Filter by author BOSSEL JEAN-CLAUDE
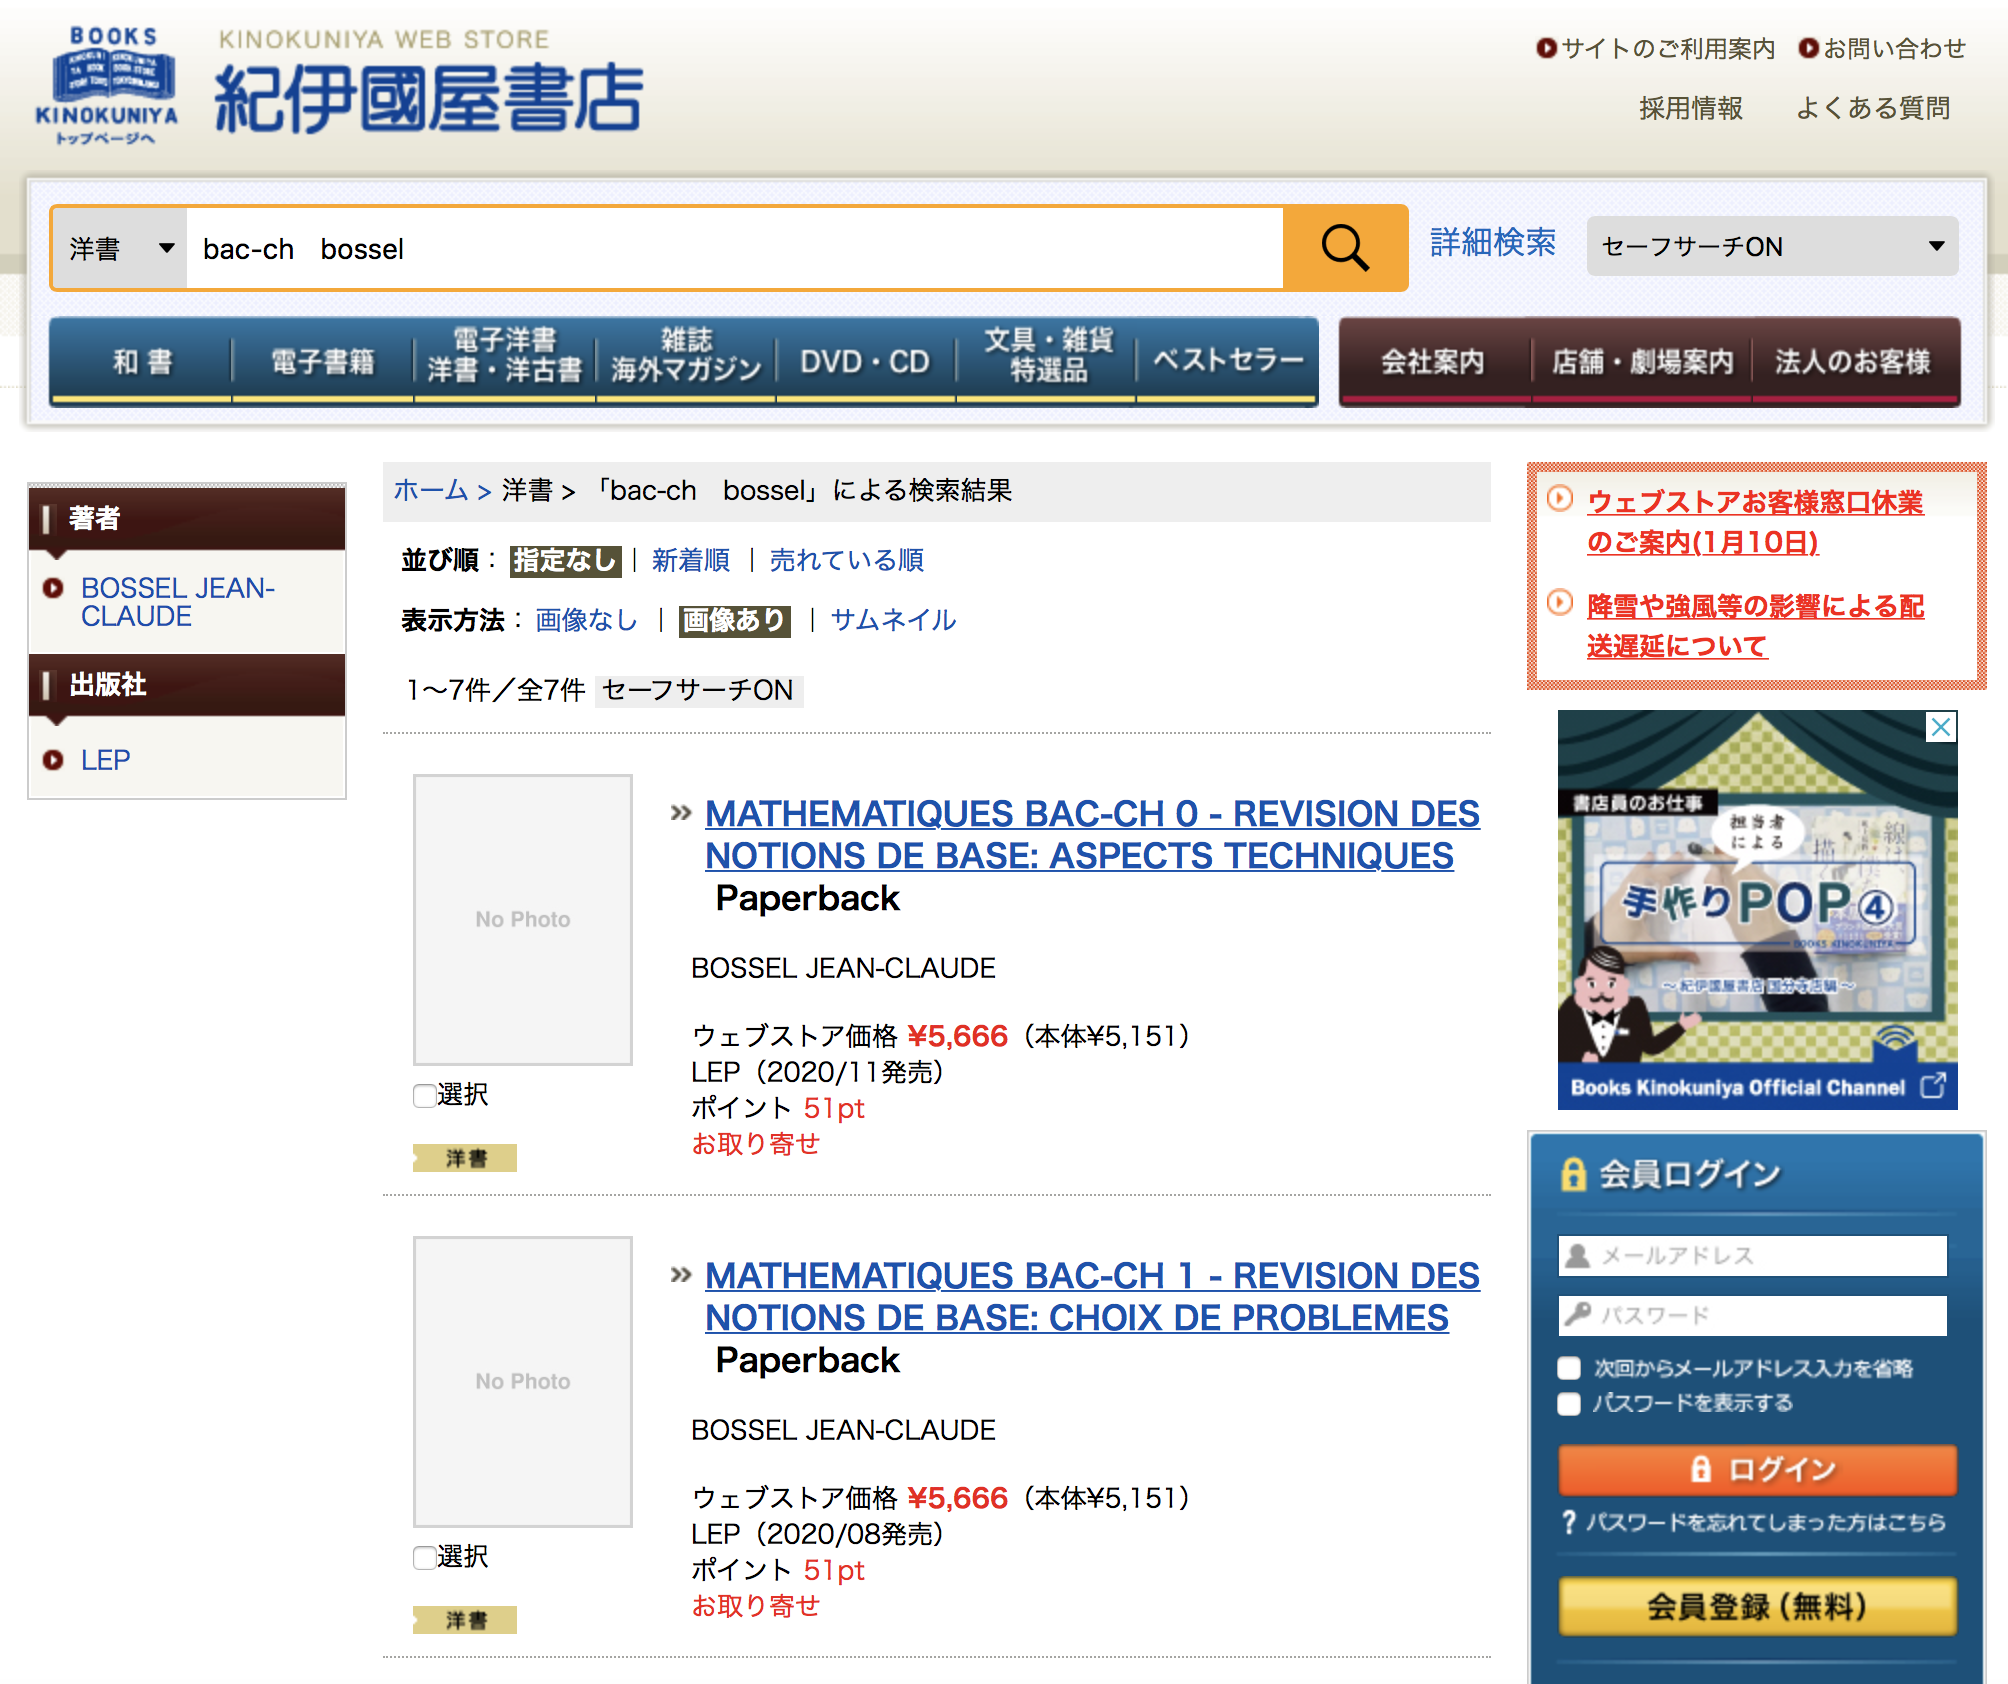The image size is (2008, 1684). (x=178, y=602)
